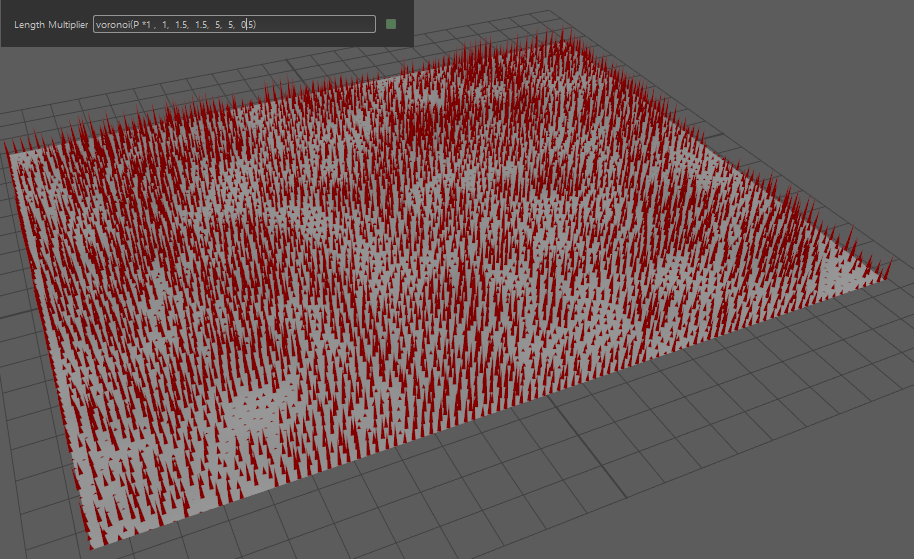
Task: Click the Length Multiplier label
Action: pos(50,24)
